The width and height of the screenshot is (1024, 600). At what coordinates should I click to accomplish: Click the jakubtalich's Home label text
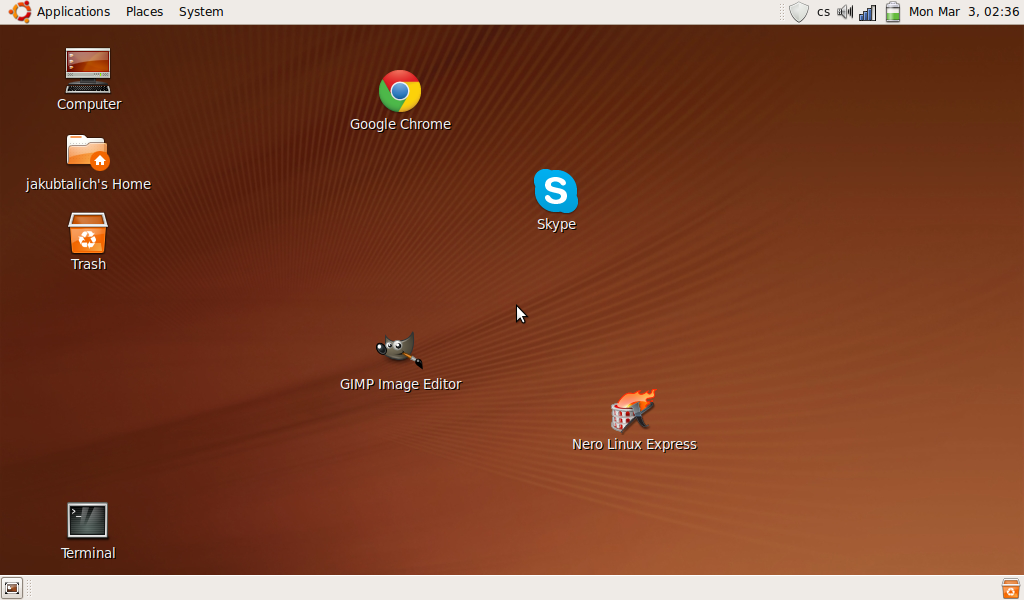tap(88, 184)
